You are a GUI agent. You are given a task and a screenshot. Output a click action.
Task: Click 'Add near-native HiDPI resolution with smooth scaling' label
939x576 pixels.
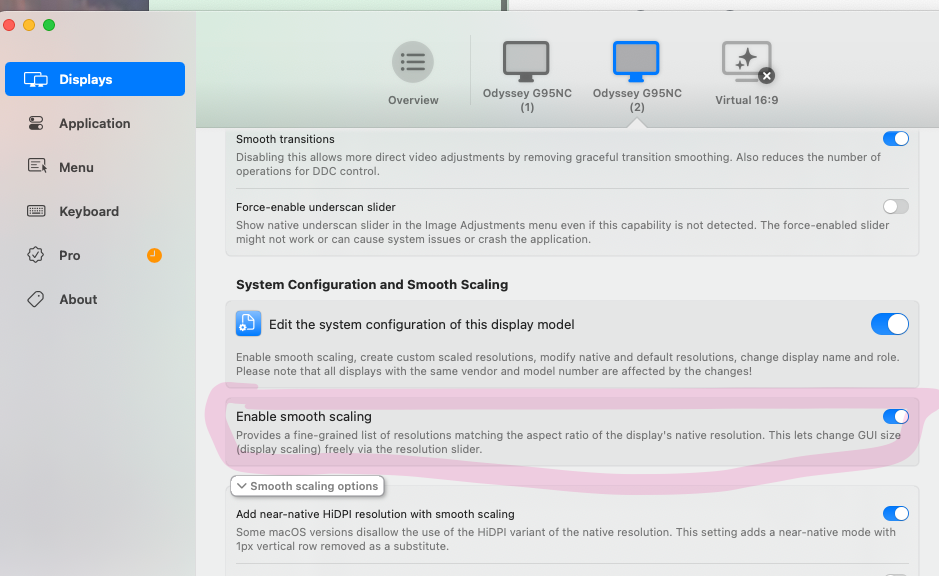[x=375, y=514]
